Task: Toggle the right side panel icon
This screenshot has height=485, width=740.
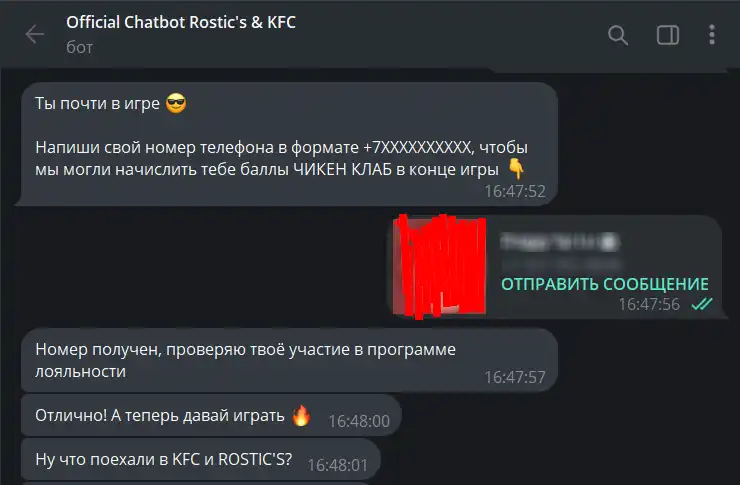Action: coord(668,35)
